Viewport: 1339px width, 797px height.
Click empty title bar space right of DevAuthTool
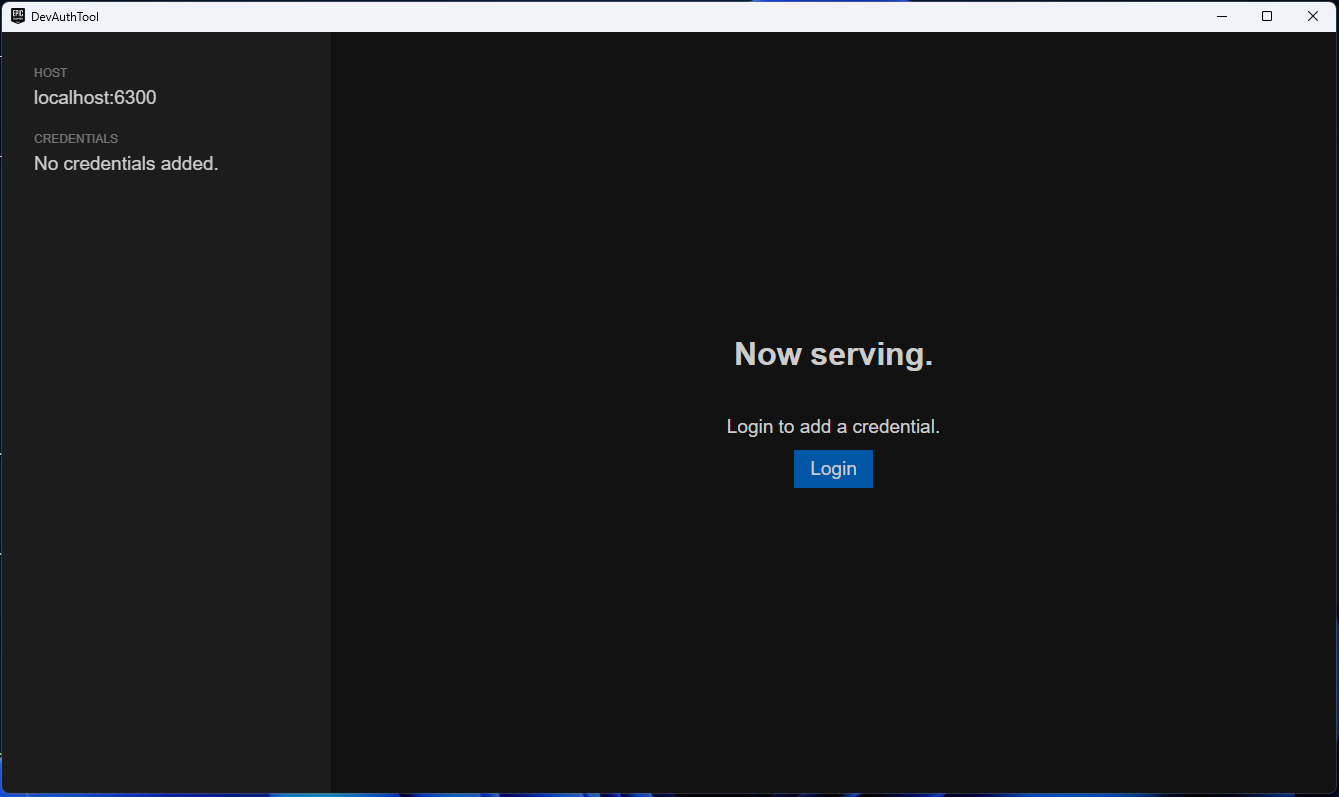[600, 16]
